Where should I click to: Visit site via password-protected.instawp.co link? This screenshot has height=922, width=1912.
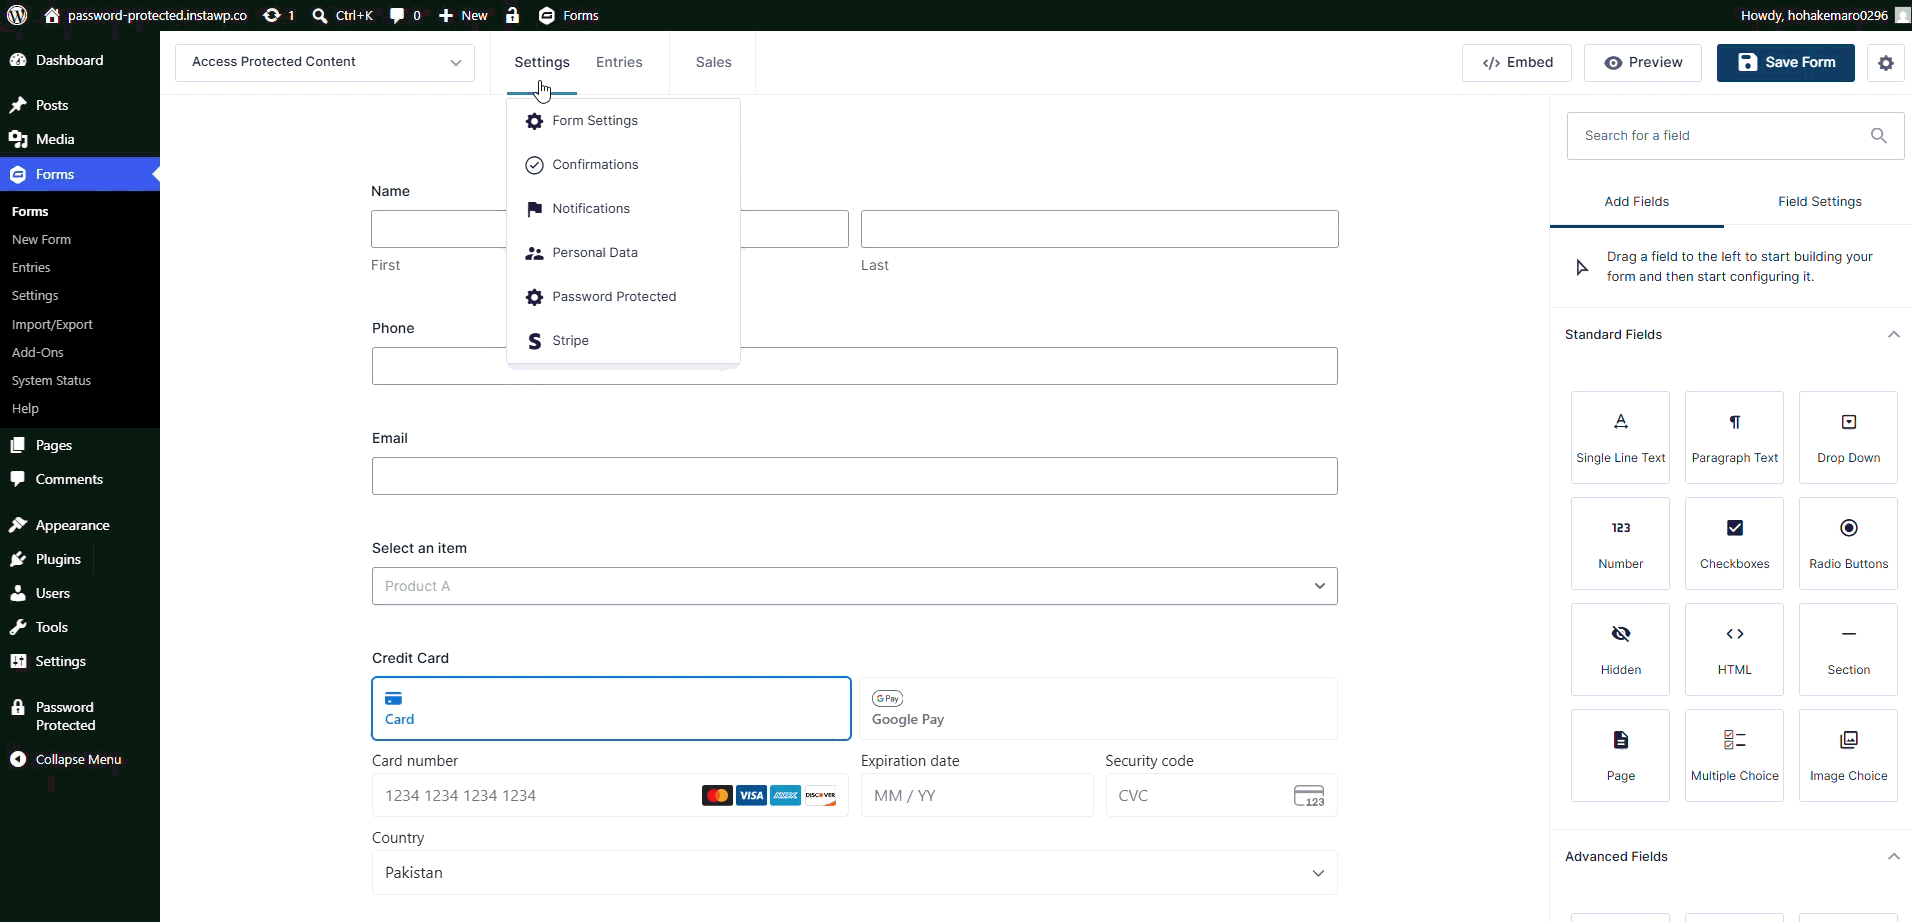[x=146, y=15]
